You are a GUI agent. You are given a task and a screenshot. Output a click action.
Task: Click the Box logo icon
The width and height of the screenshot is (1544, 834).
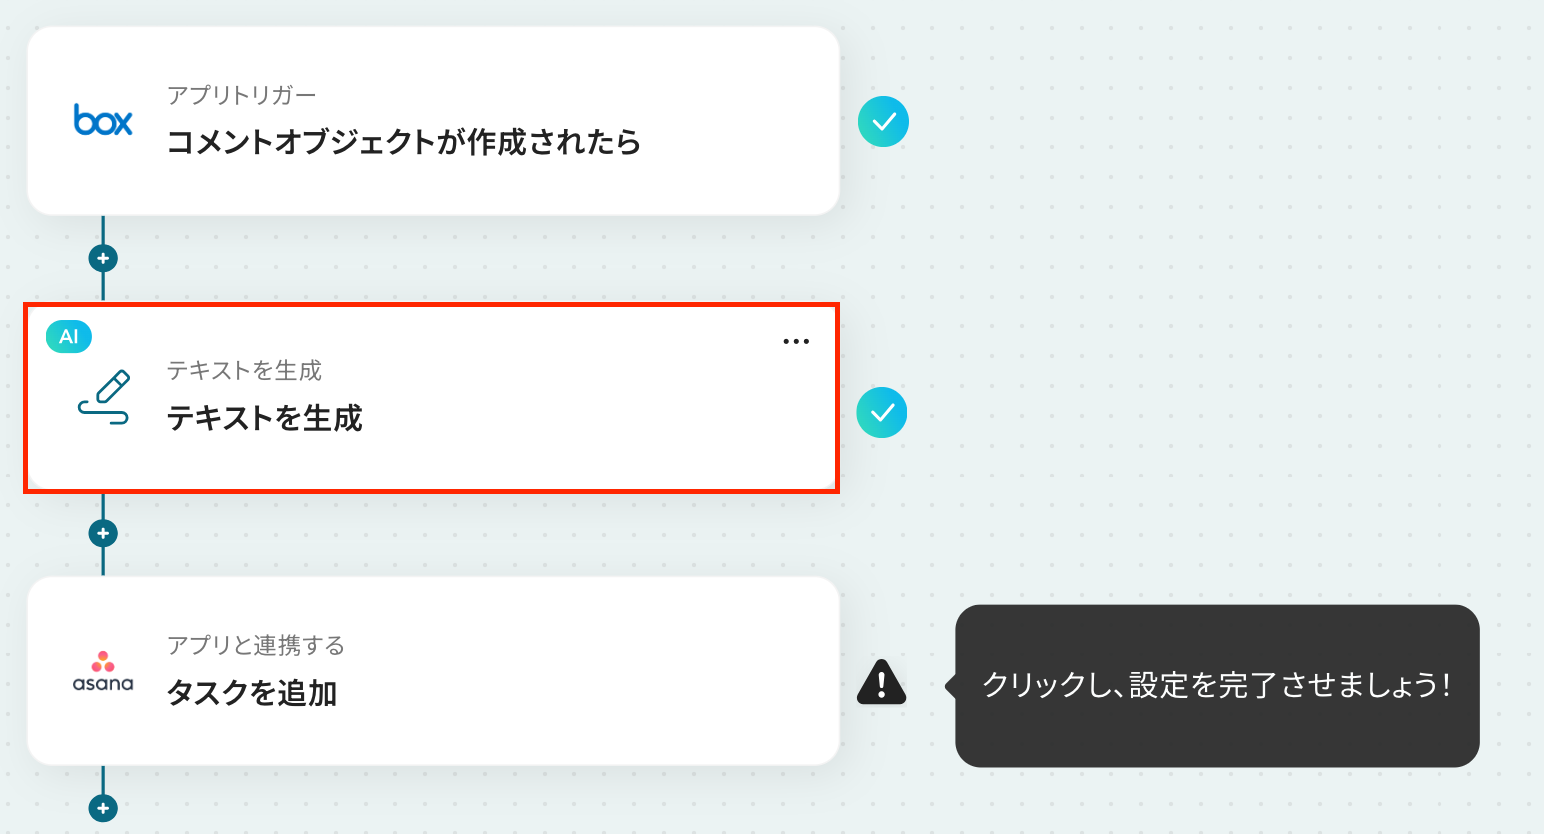[103, 121]
